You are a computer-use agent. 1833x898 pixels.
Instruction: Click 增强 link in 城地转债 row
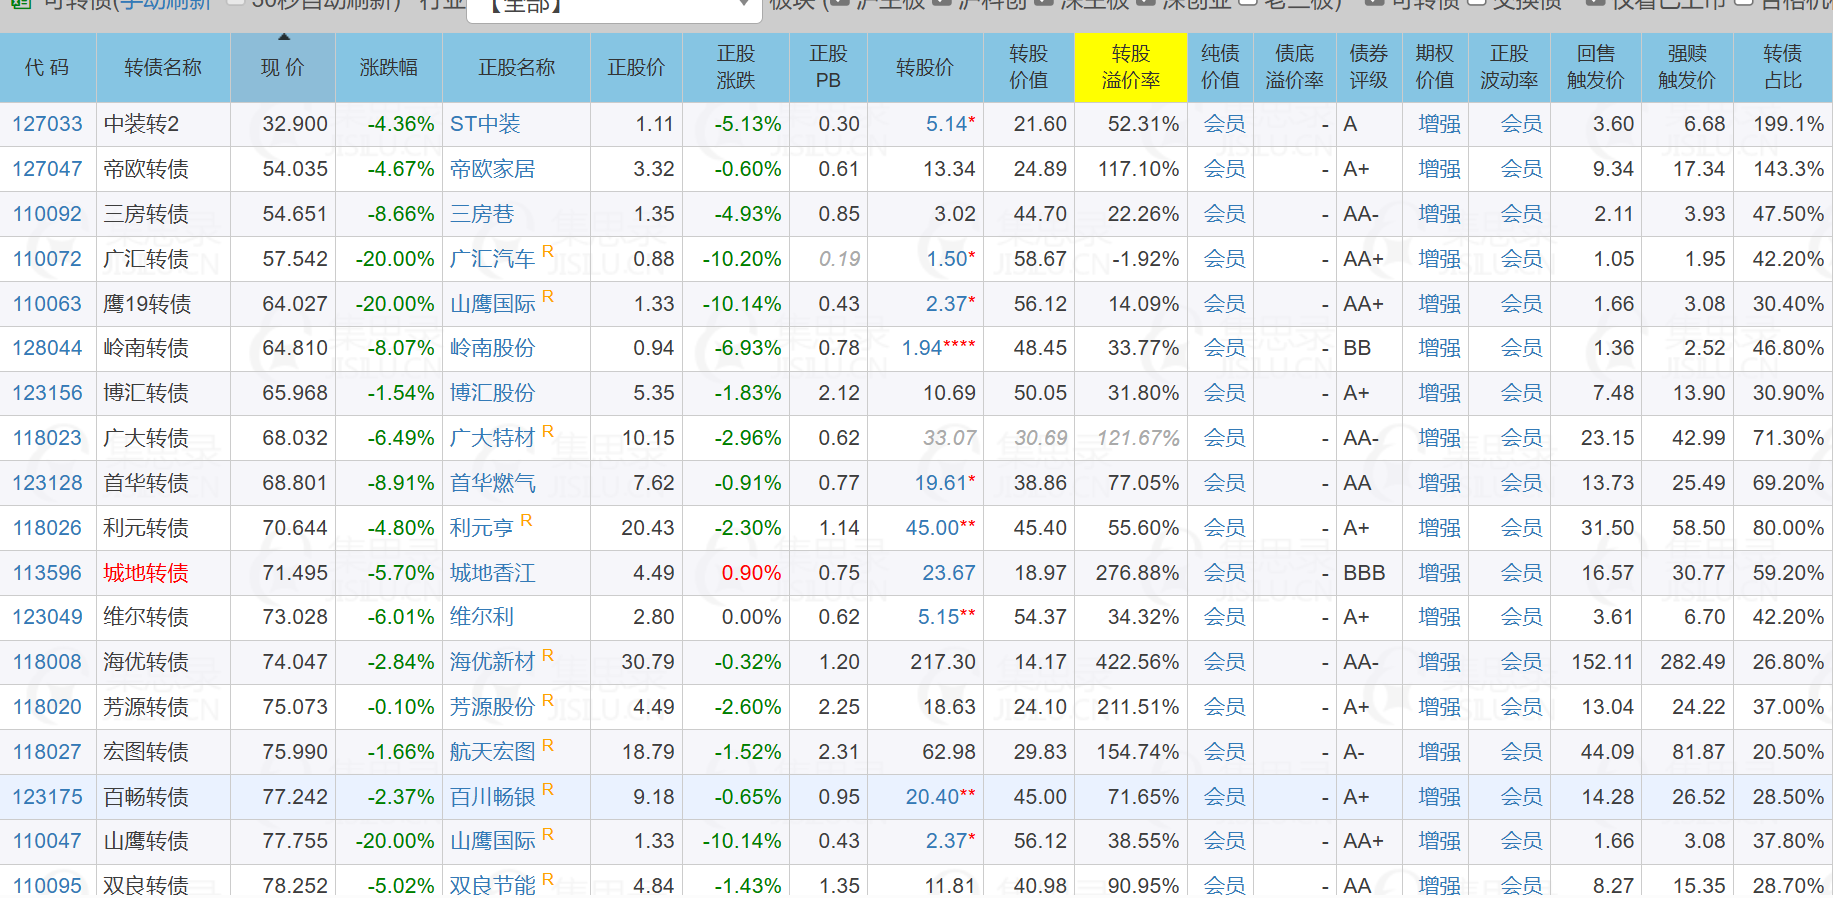1439,573
